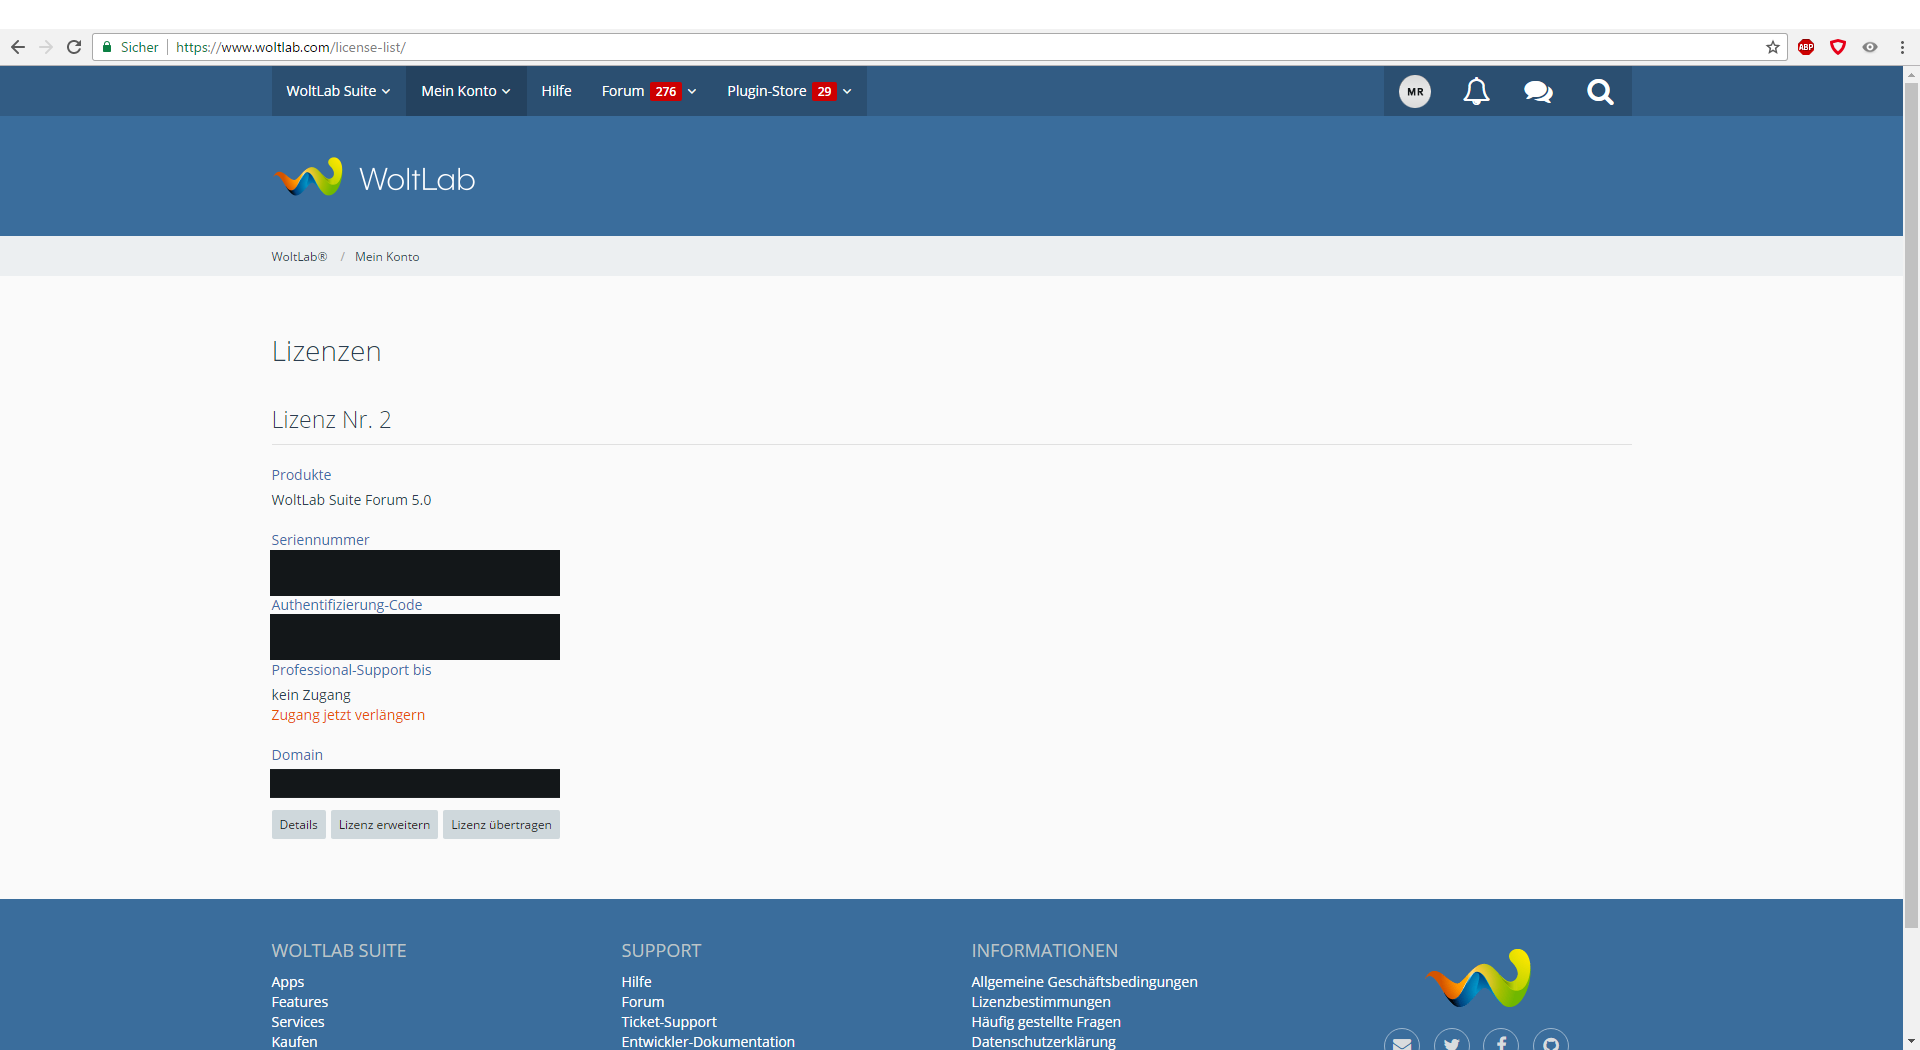Click the Lizenz erweitern button
This screenshot has height=1050, width=1920.
point(384,825)
